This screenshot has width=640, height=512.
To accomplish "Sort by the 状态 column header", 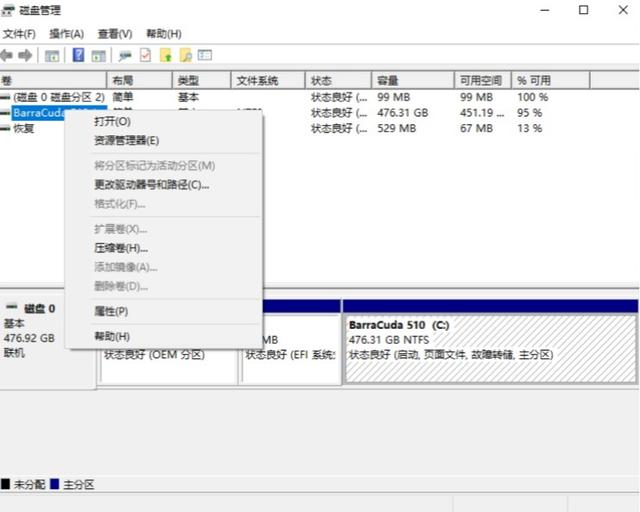I will pyautogui.click(x=338, y=80).
